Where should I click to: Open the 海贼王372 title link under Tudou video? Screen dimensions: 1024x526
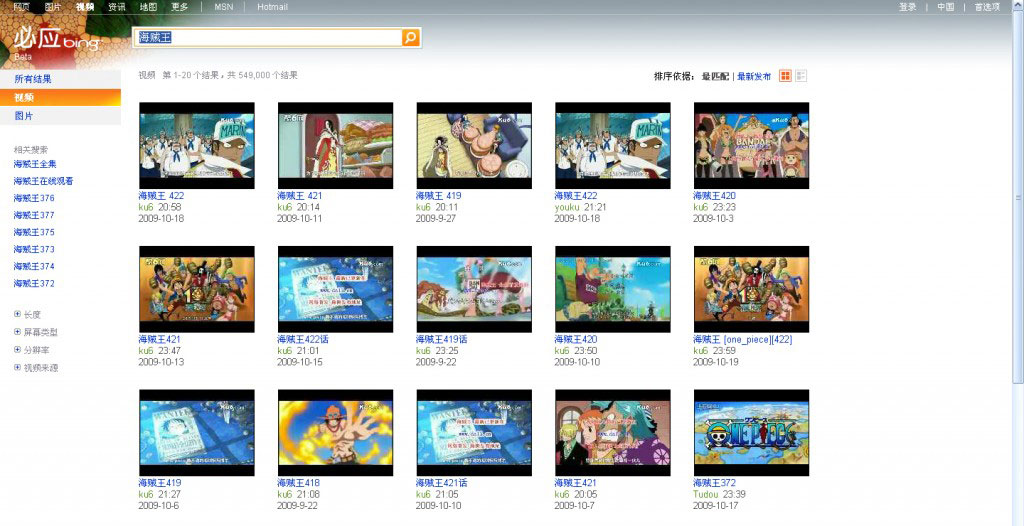714,484
